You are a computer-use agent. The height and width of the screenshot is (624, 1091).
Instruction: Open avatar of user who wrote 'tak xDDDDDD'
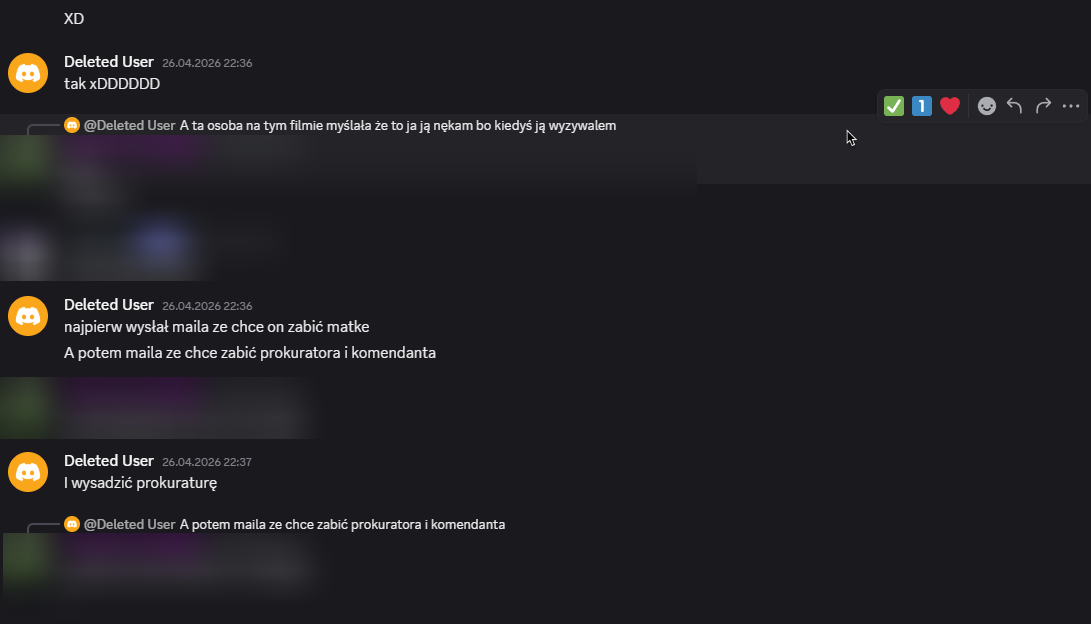28,73
